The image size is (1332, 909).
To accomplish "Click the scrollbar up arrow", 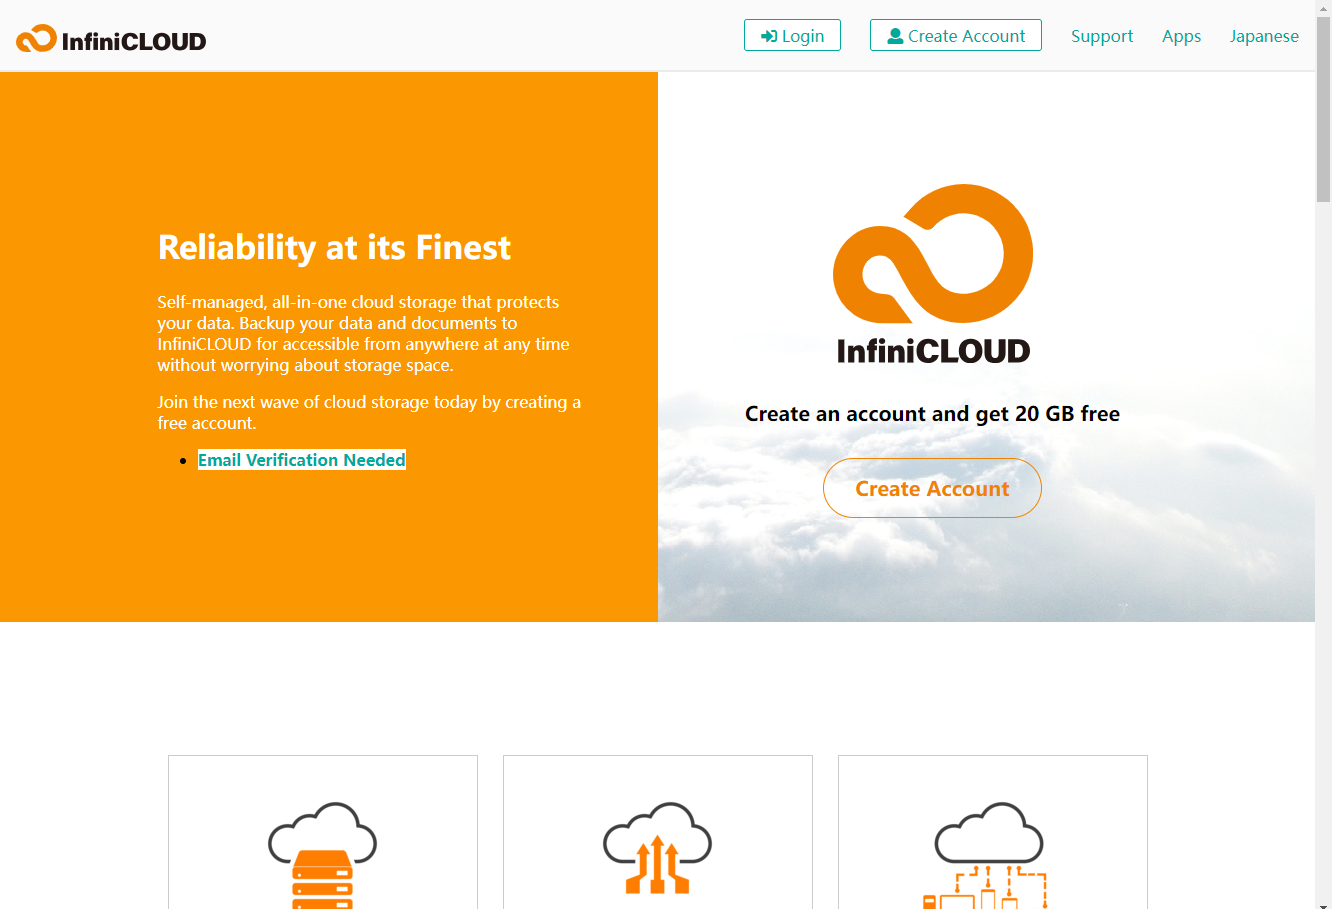I will [x=1323, y=7].
